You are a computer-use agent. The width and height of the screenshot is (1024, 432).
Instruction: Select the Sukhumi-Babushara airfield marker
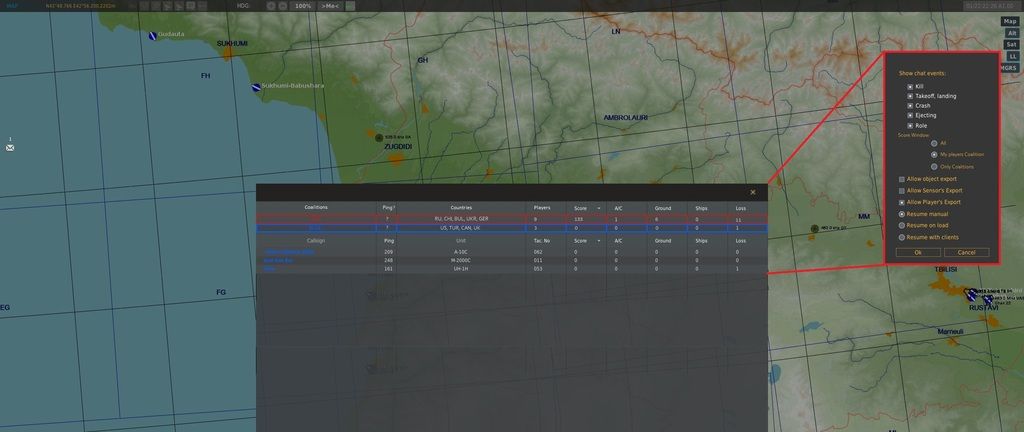tap(256, 87)
